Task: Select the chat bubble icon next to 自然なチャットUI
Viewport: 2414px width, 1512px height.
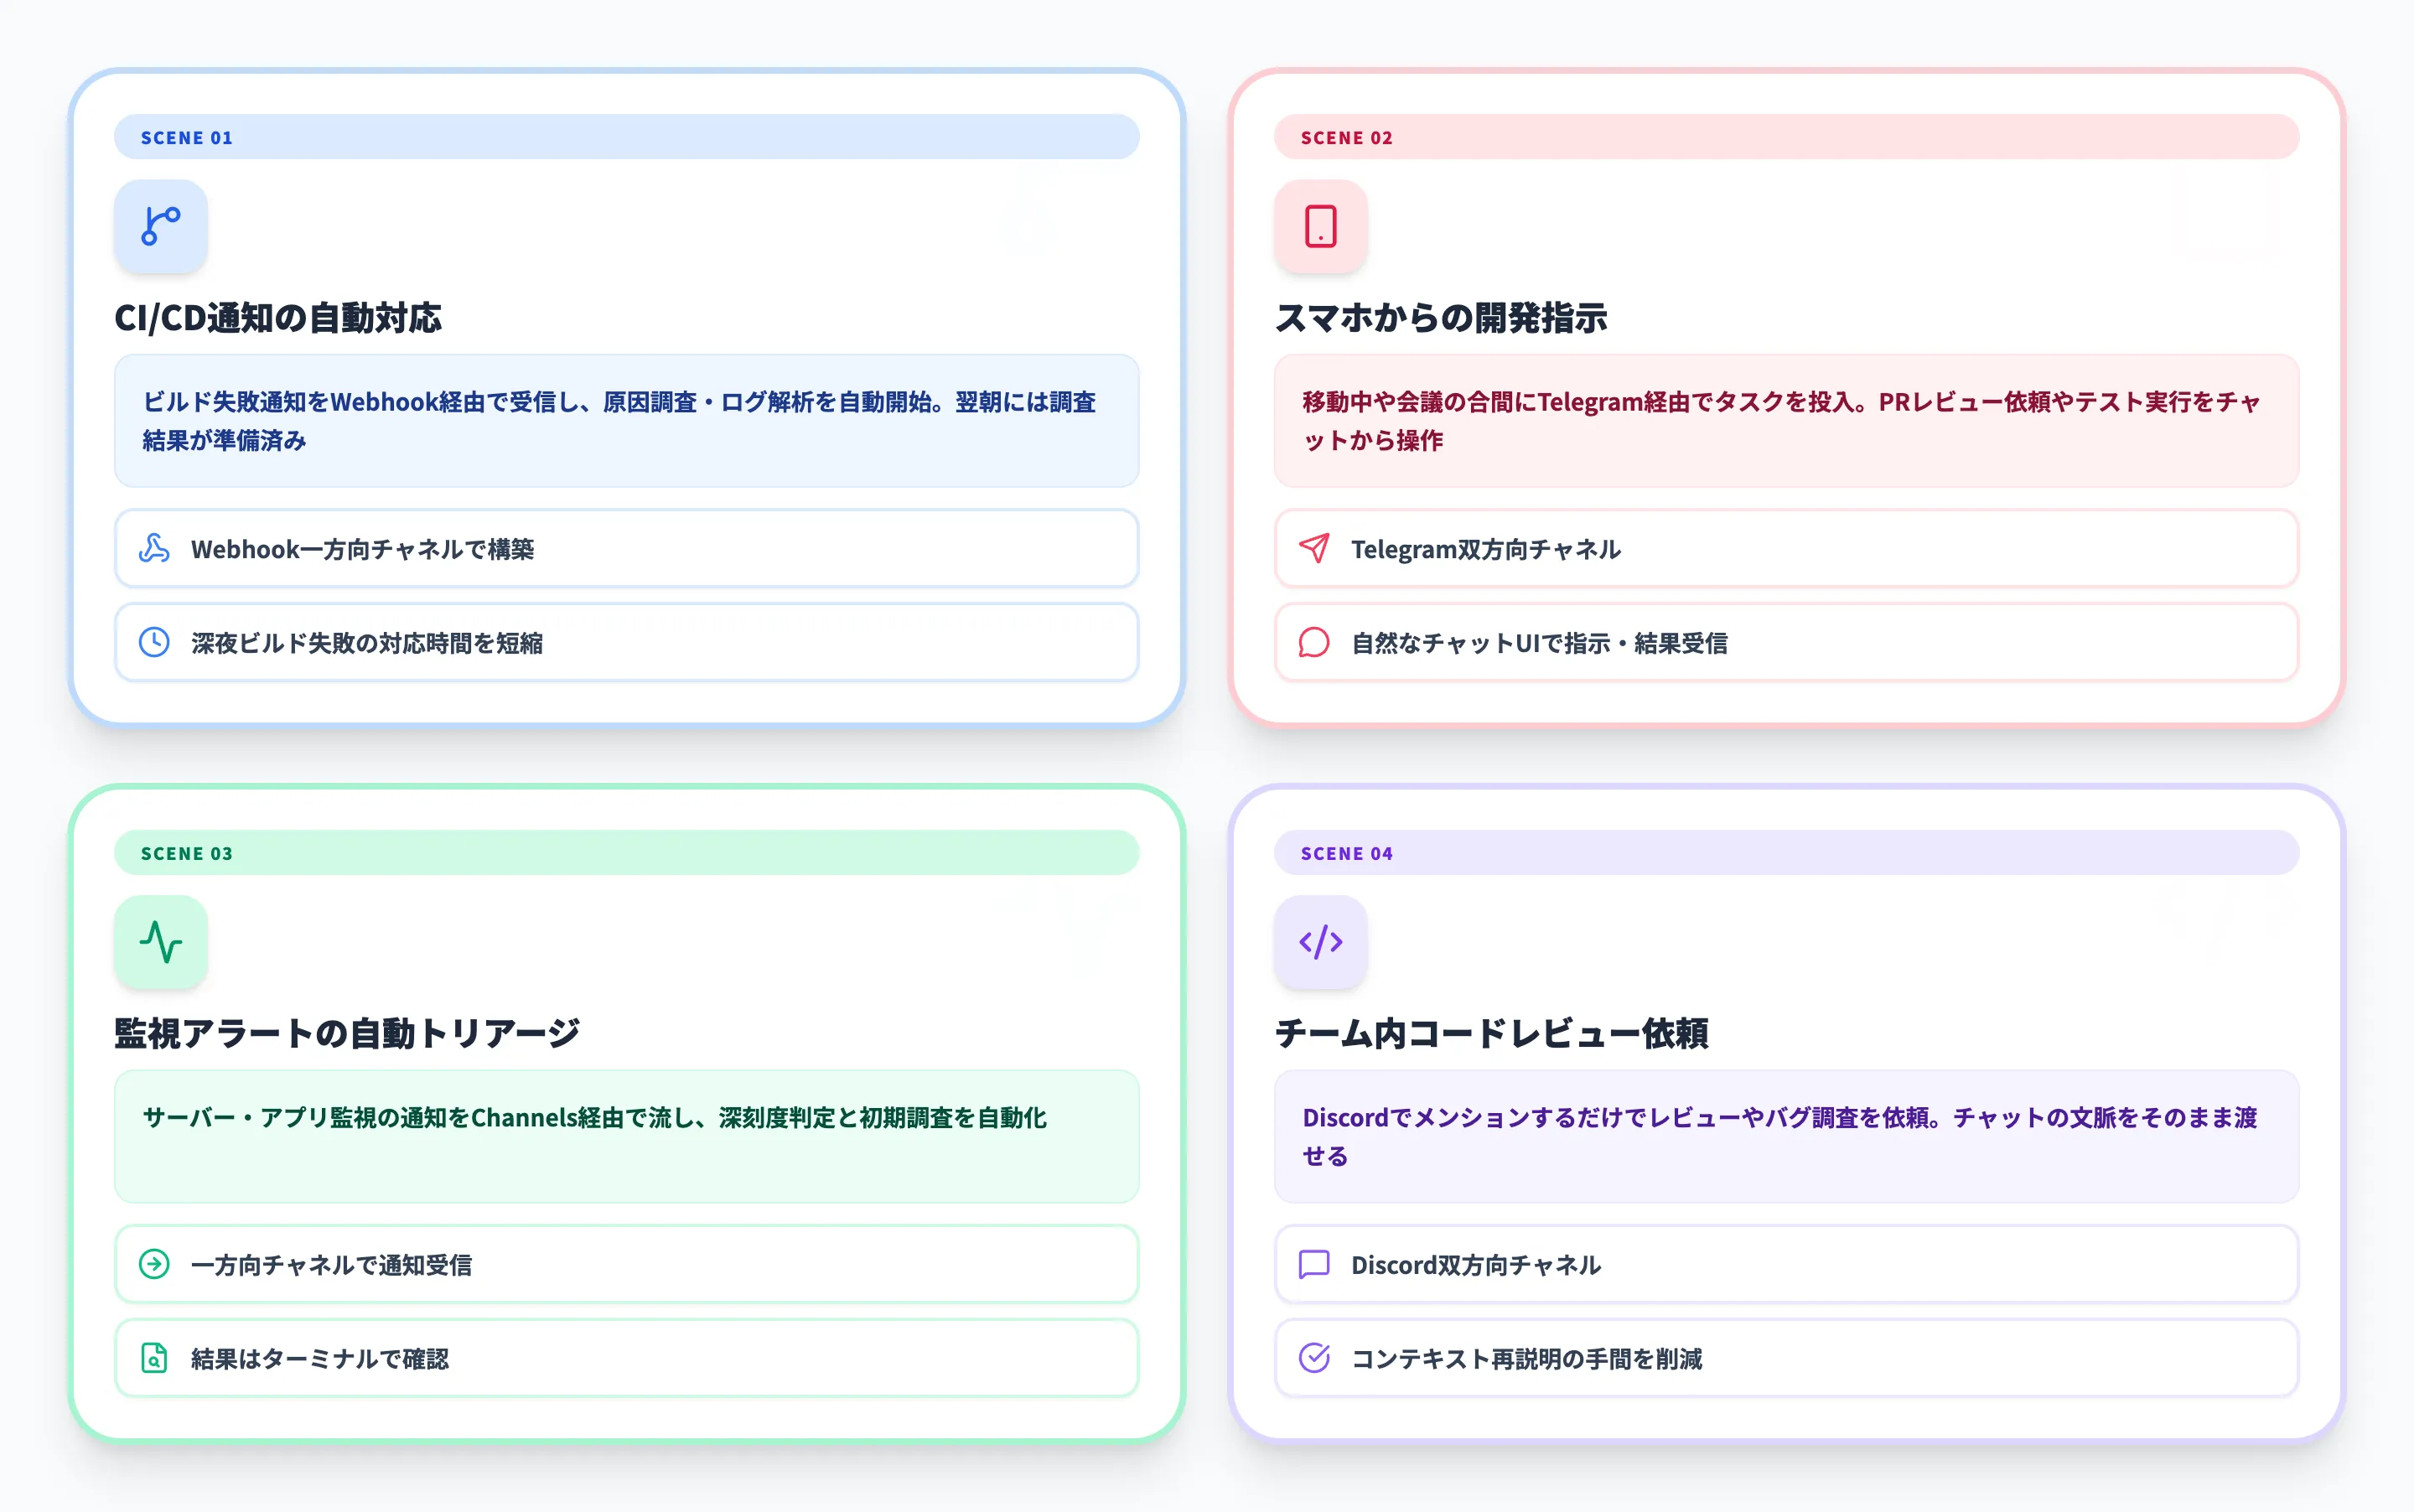Action: pyautogui.click(x=1313, y=643)
